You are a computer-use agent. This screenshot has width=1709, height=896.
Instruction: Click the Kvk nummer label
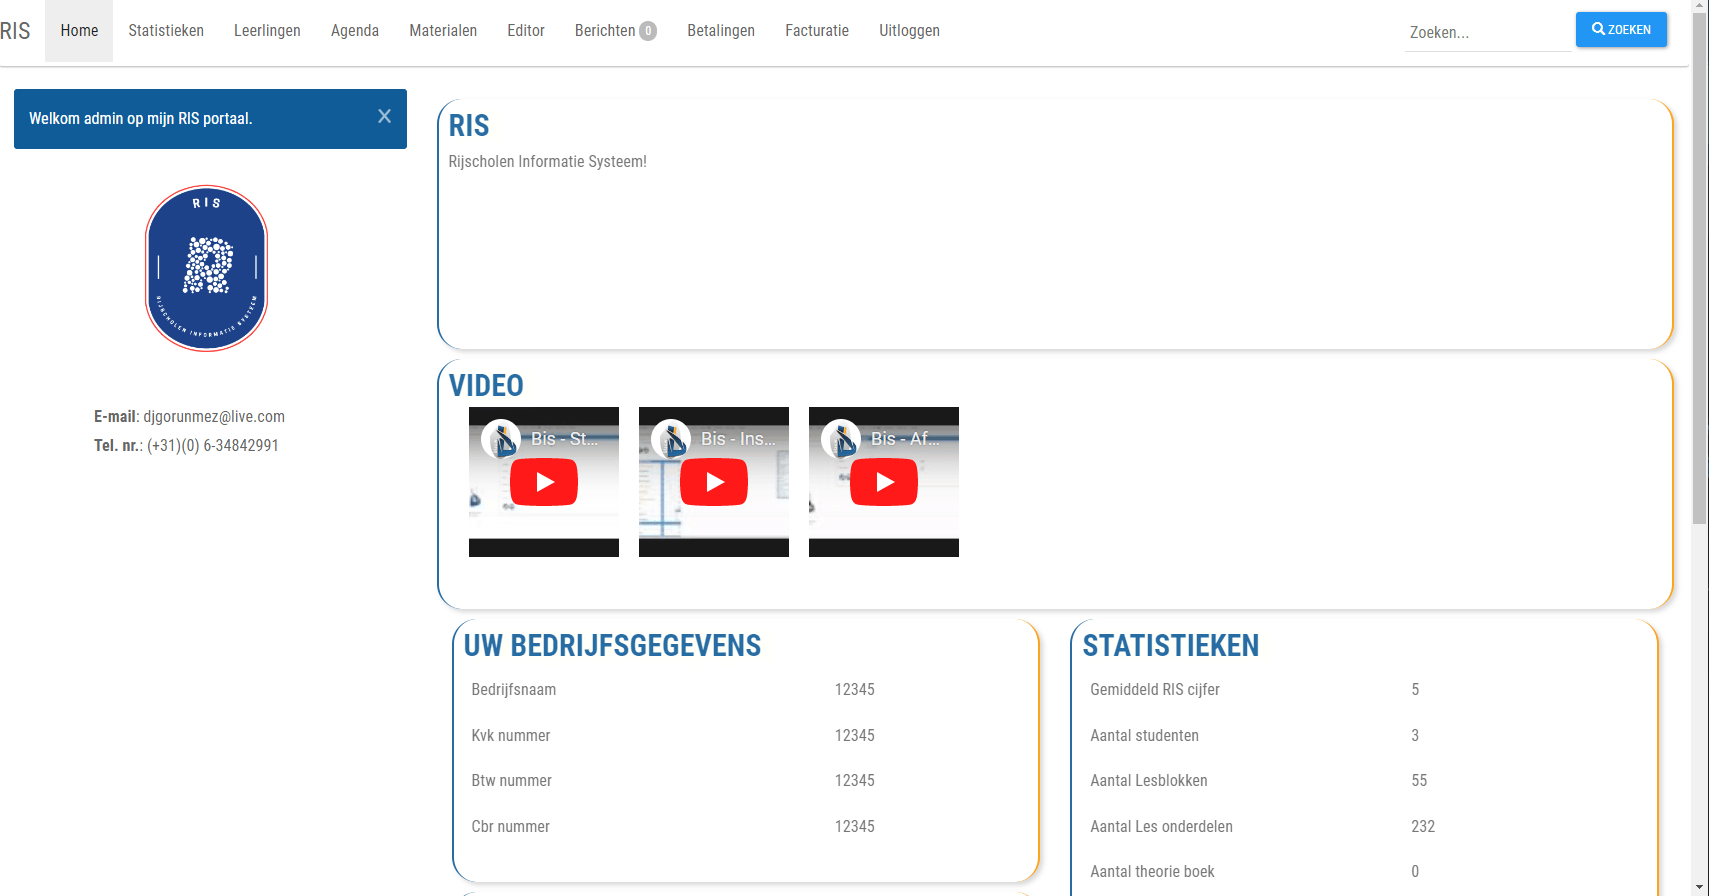(511, 736)
